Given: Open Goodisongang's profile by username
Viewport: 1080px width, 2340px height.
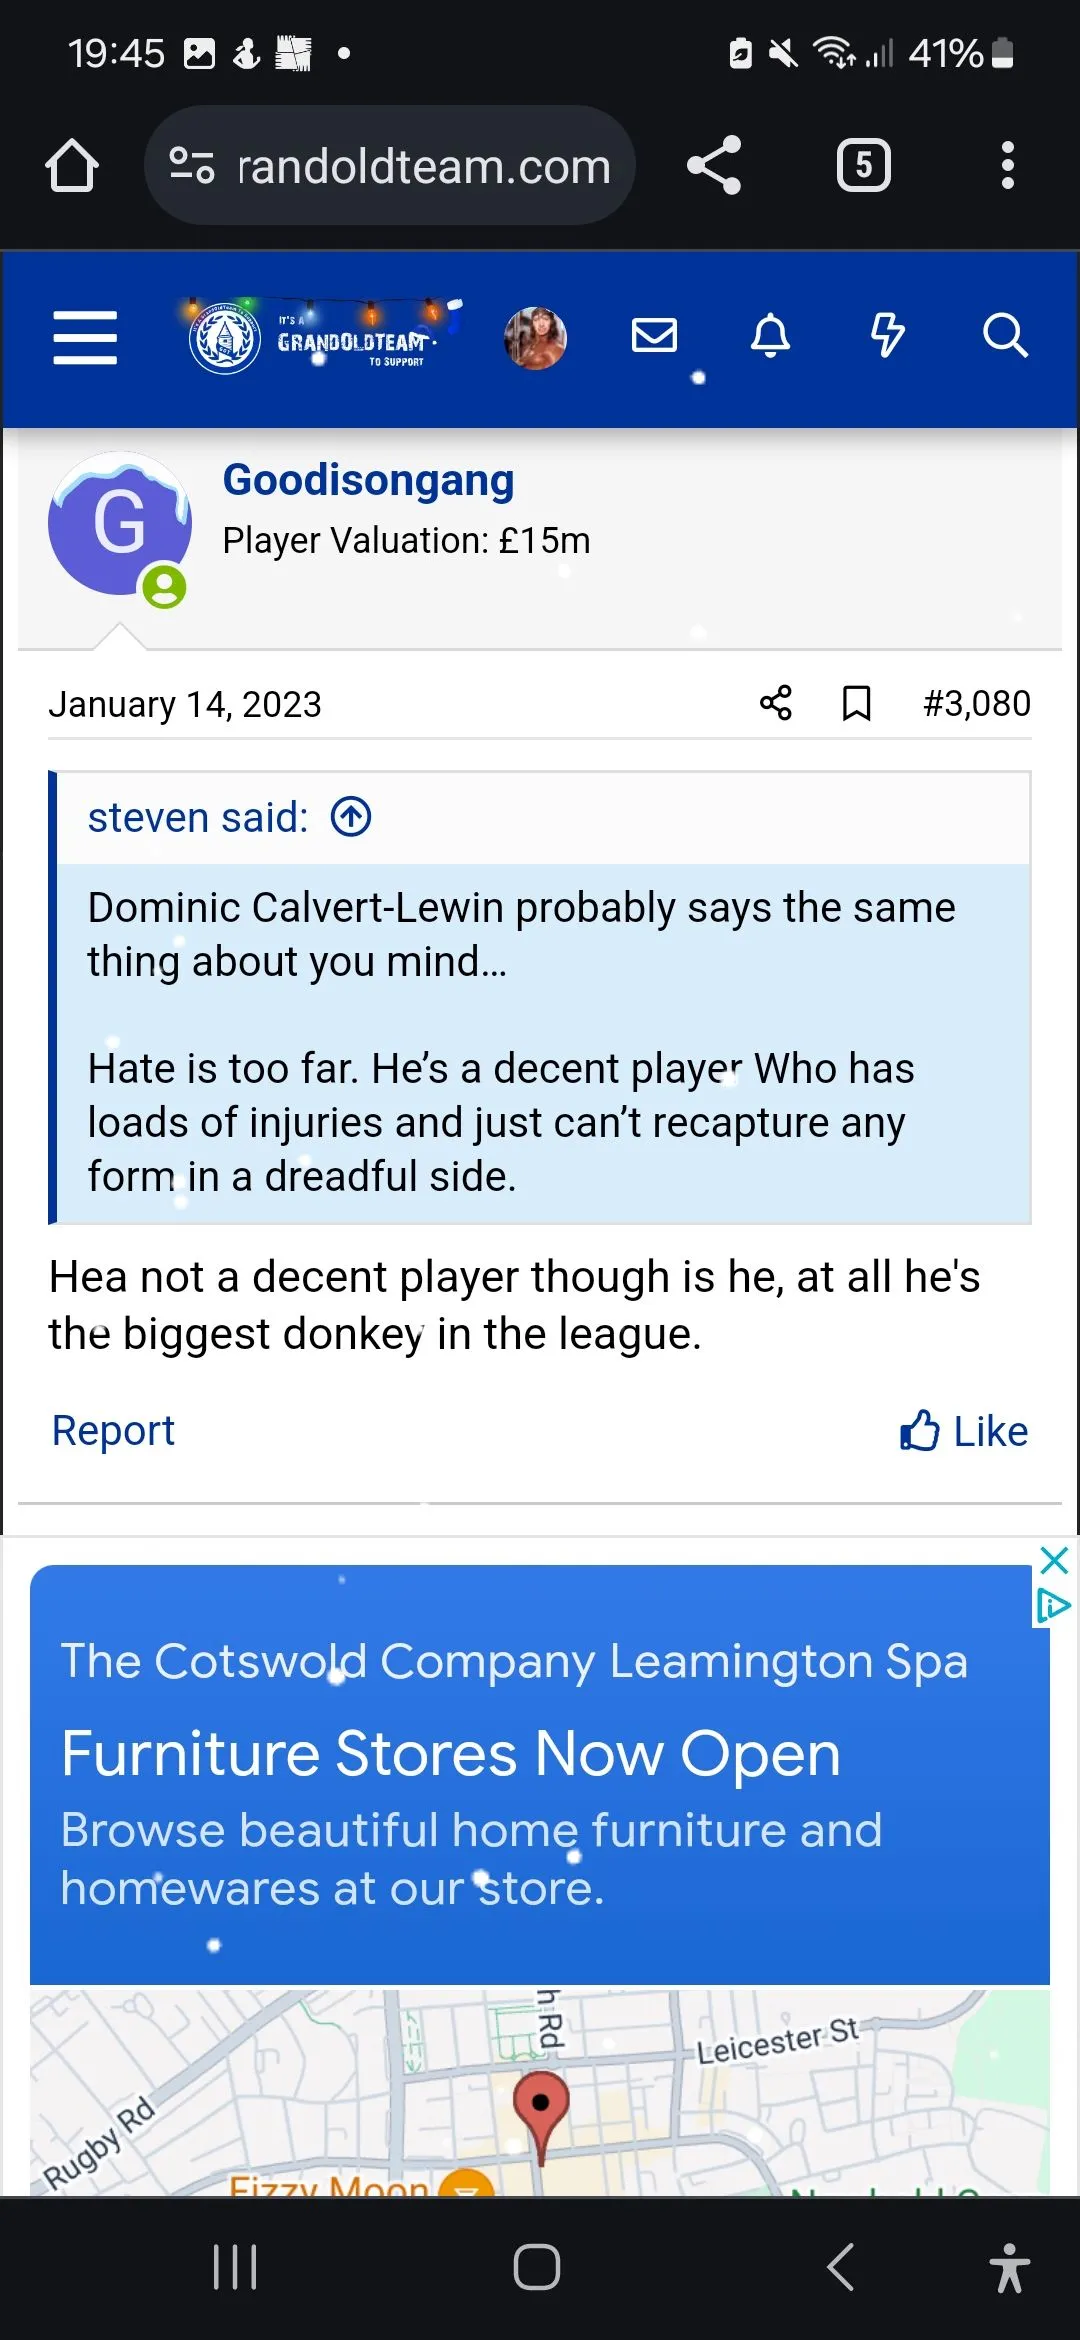Looking at the screenshot, I should (368, 480).
